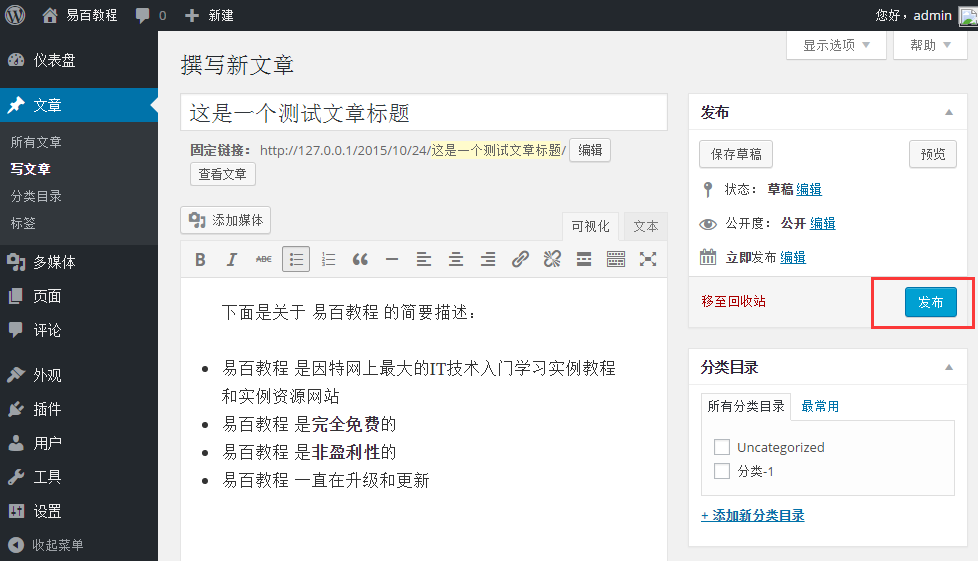The width and height of the screenshot is (978, 561).
Task: Click the blue 发布 publish button
Action: pos(930,302)
